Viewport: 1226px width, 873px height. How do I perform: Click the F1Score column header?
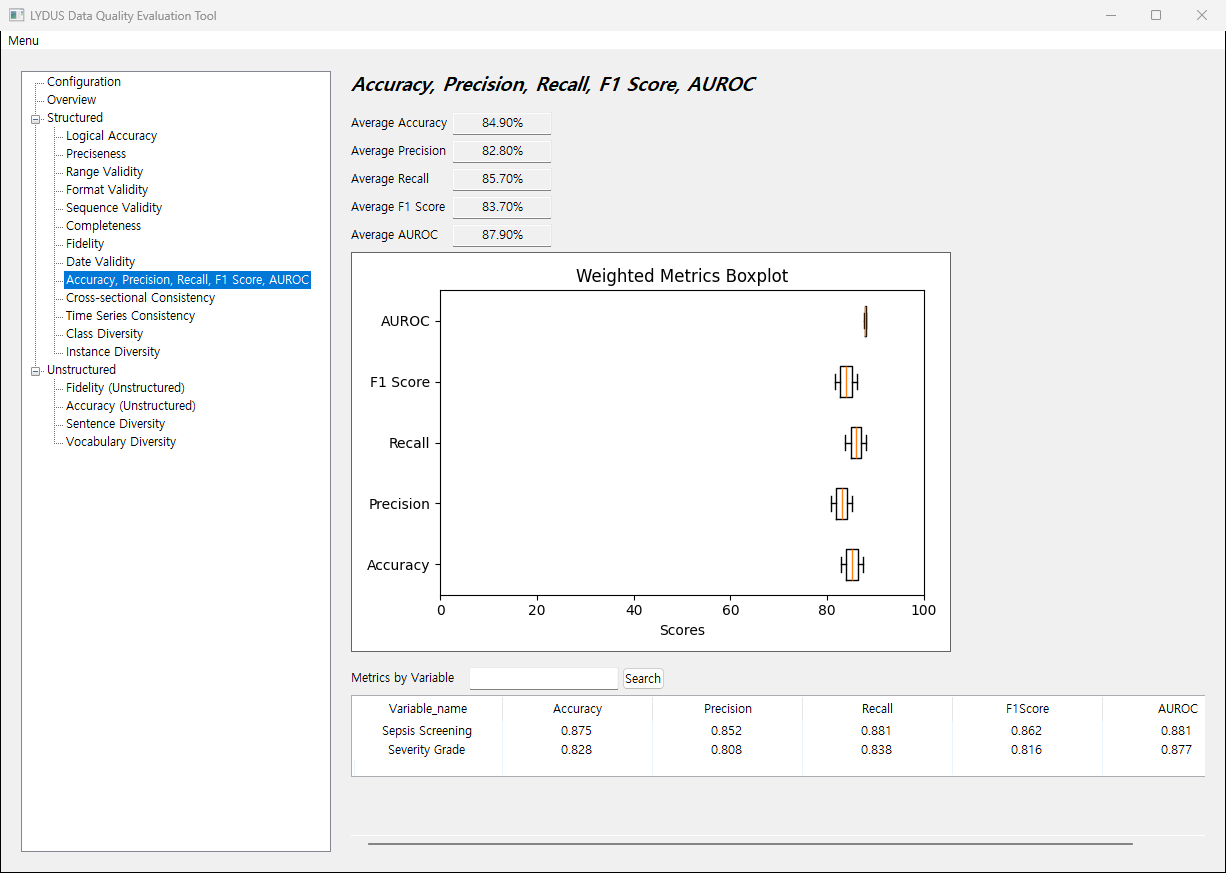coord(1028,709)
